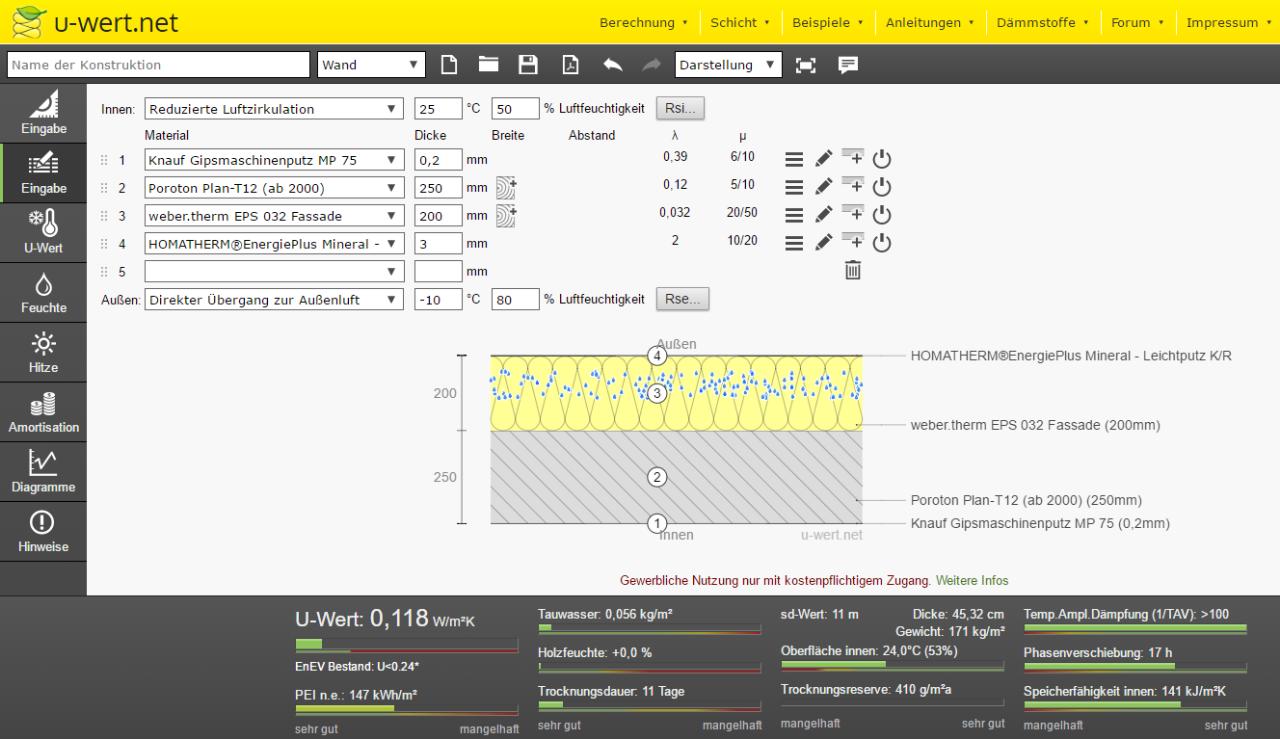Screen dimensions: 1280x739
Task: Click the Rse... button
Action: [682, 298]
